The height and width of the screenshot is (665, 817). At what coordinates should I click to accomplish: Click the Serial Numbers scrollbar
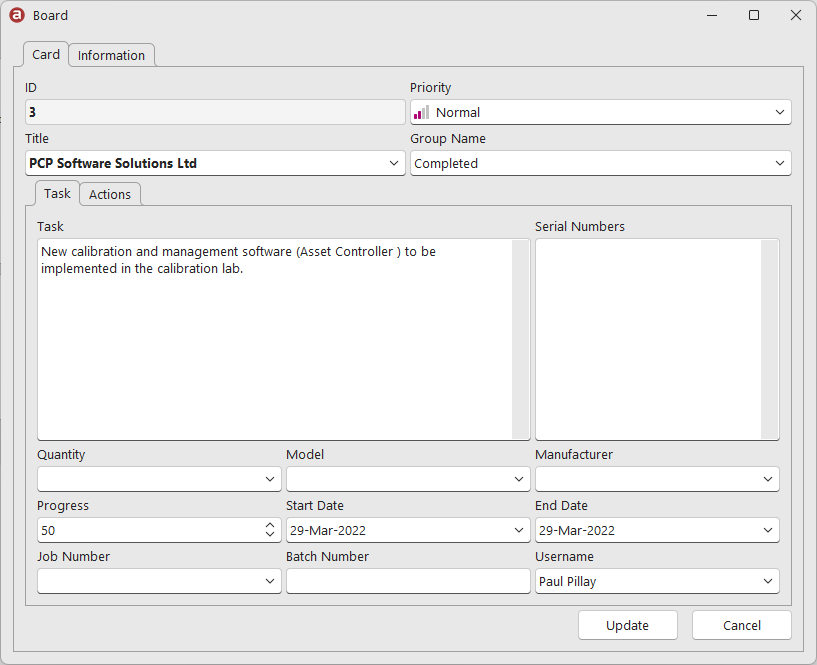(769, 339)
